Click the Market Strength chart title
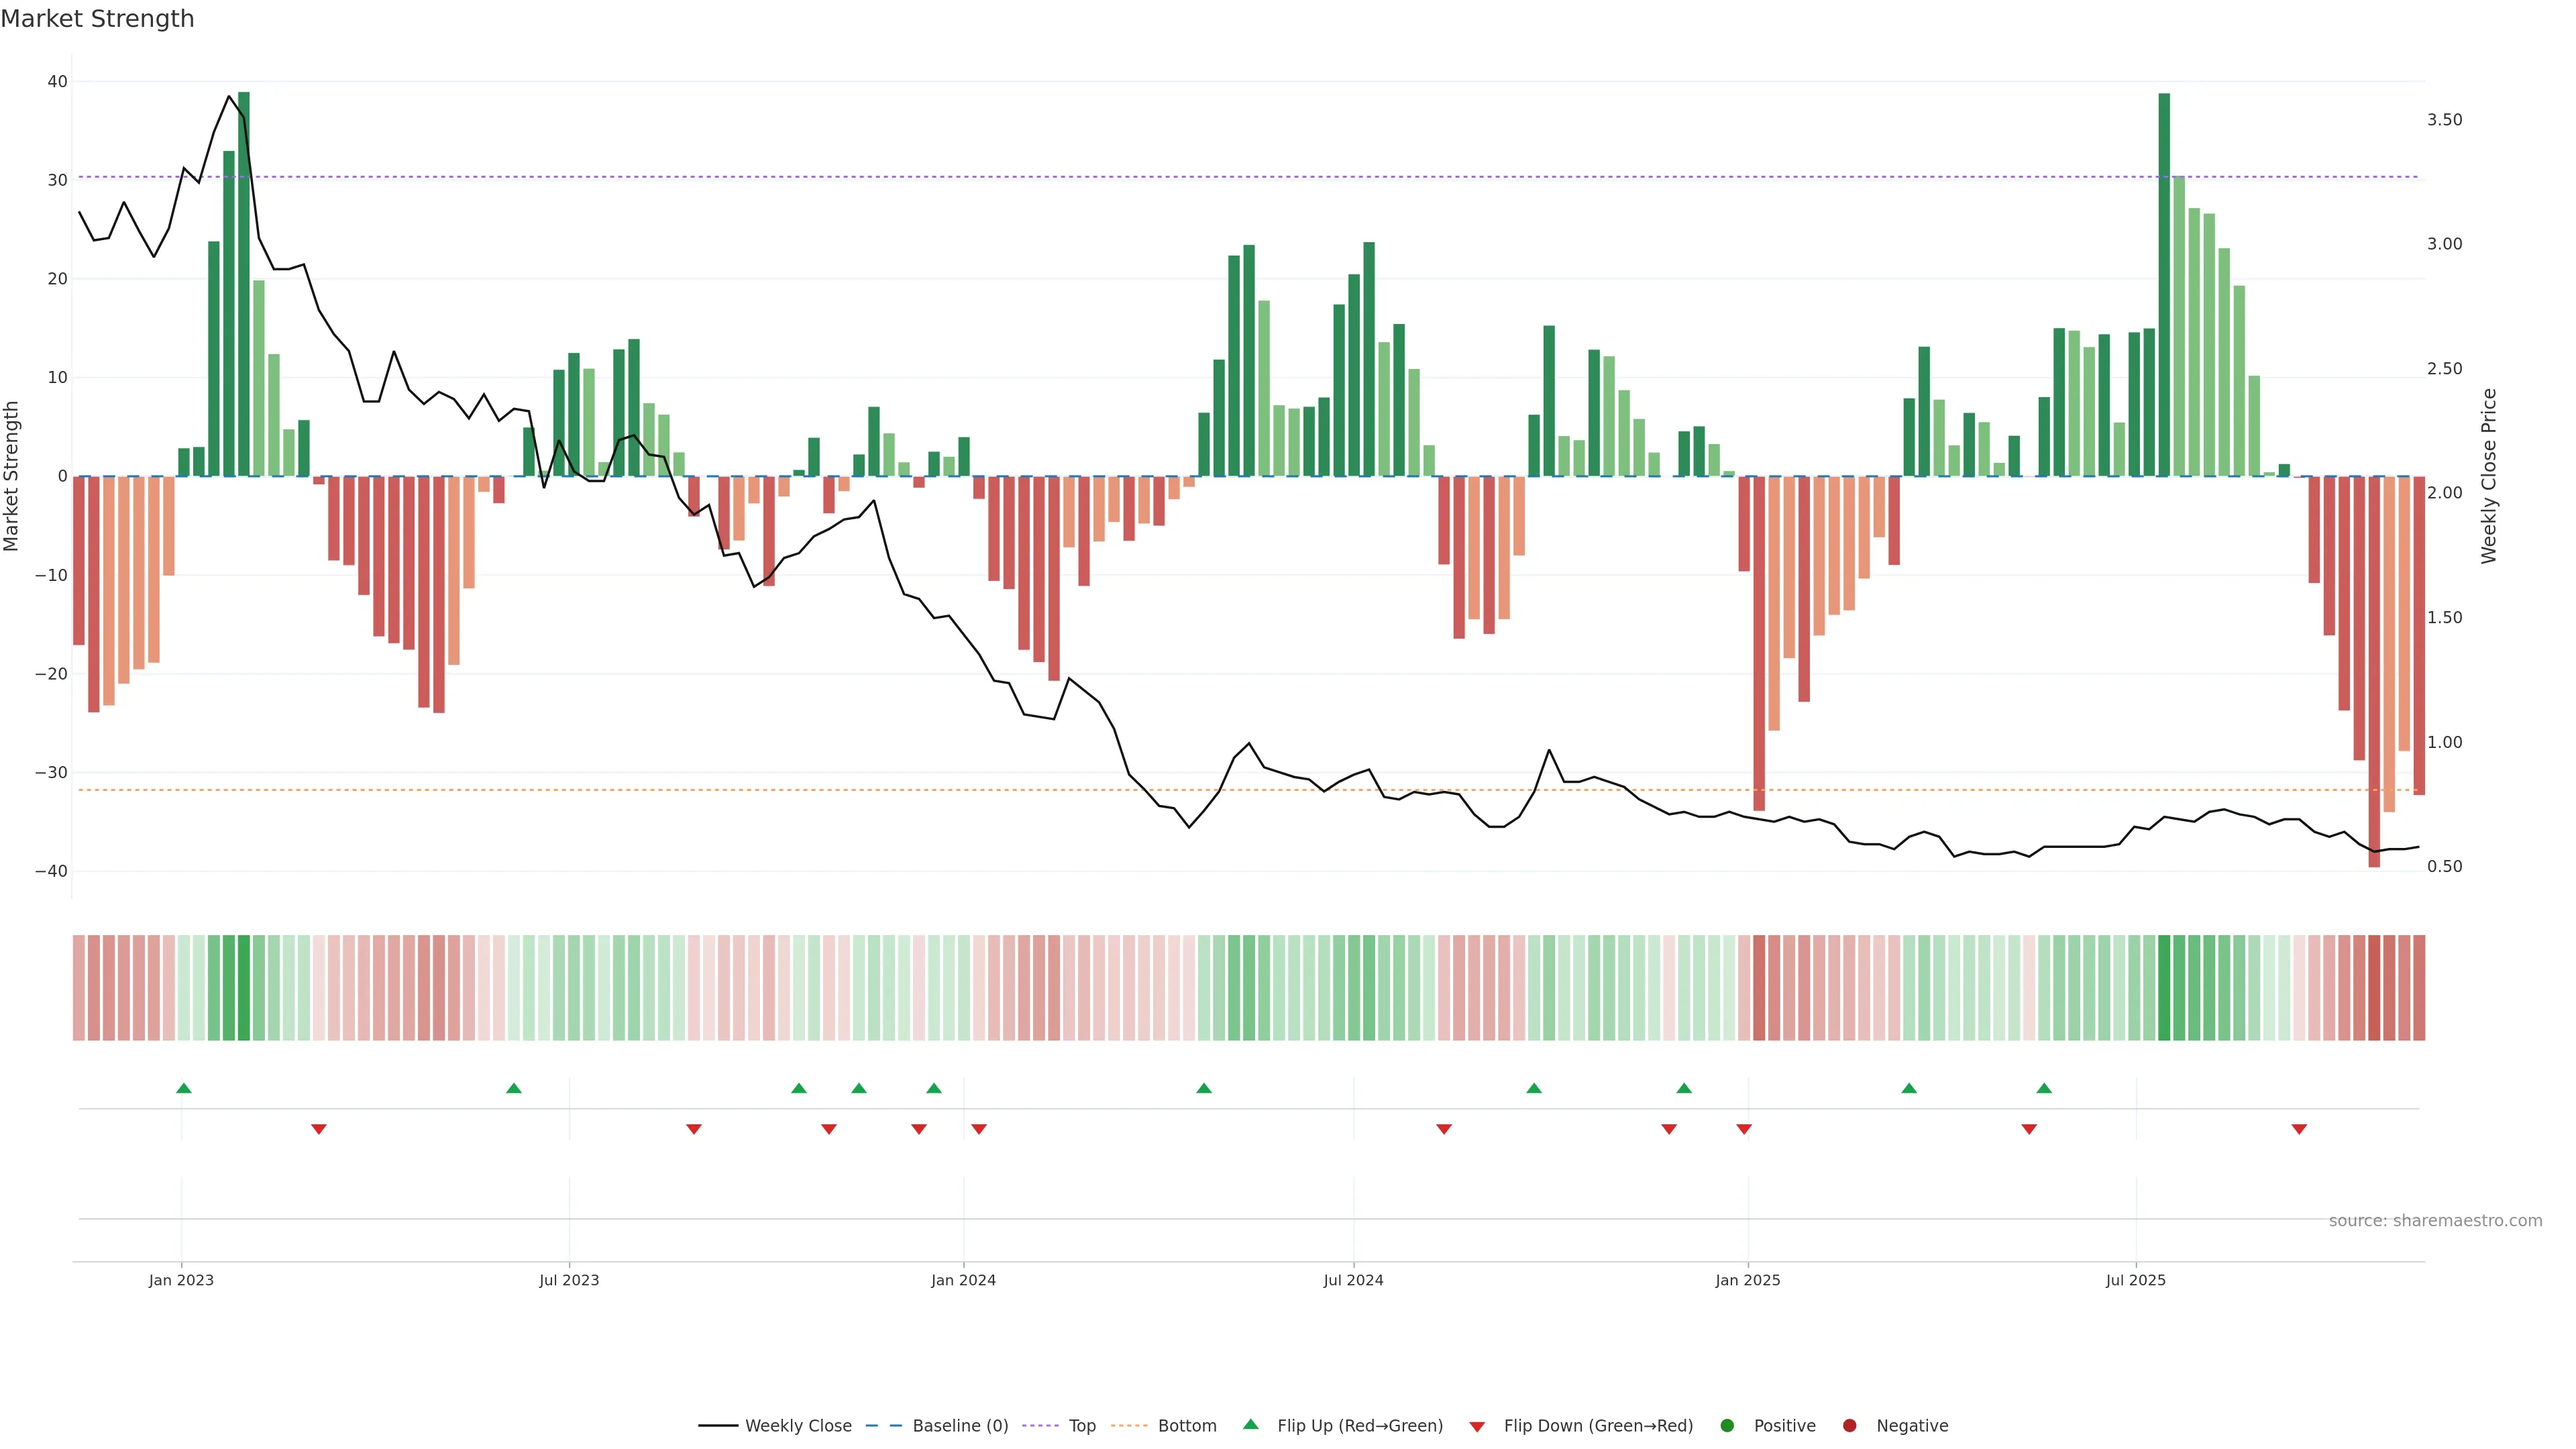This screenshot has height=1449, width=2576. (97, 19)
